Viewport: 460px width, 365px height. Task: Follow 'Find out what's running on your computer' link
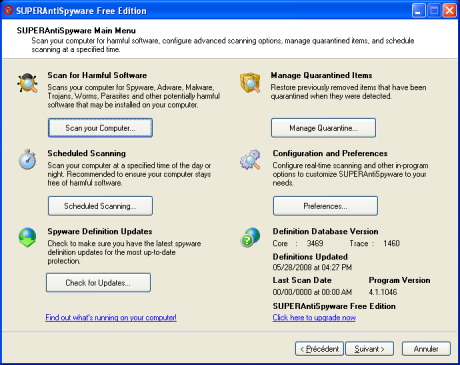(x=111, y=317)
